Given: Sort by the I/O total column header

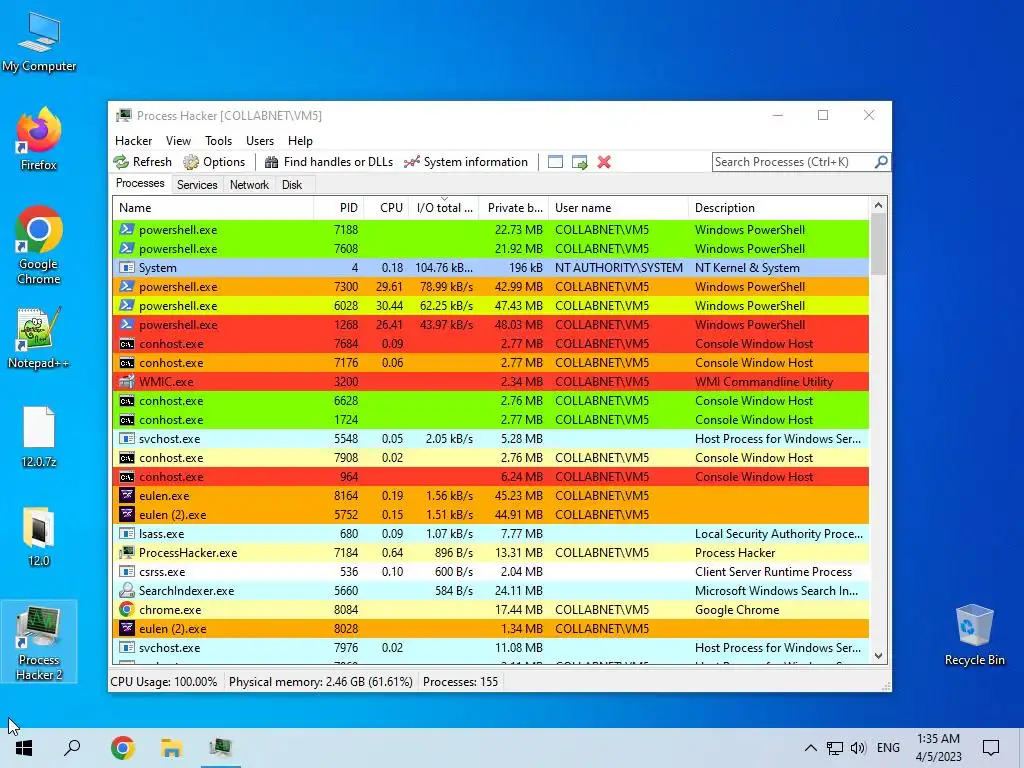Looking at the screenshot, I should tap(444, 208).
